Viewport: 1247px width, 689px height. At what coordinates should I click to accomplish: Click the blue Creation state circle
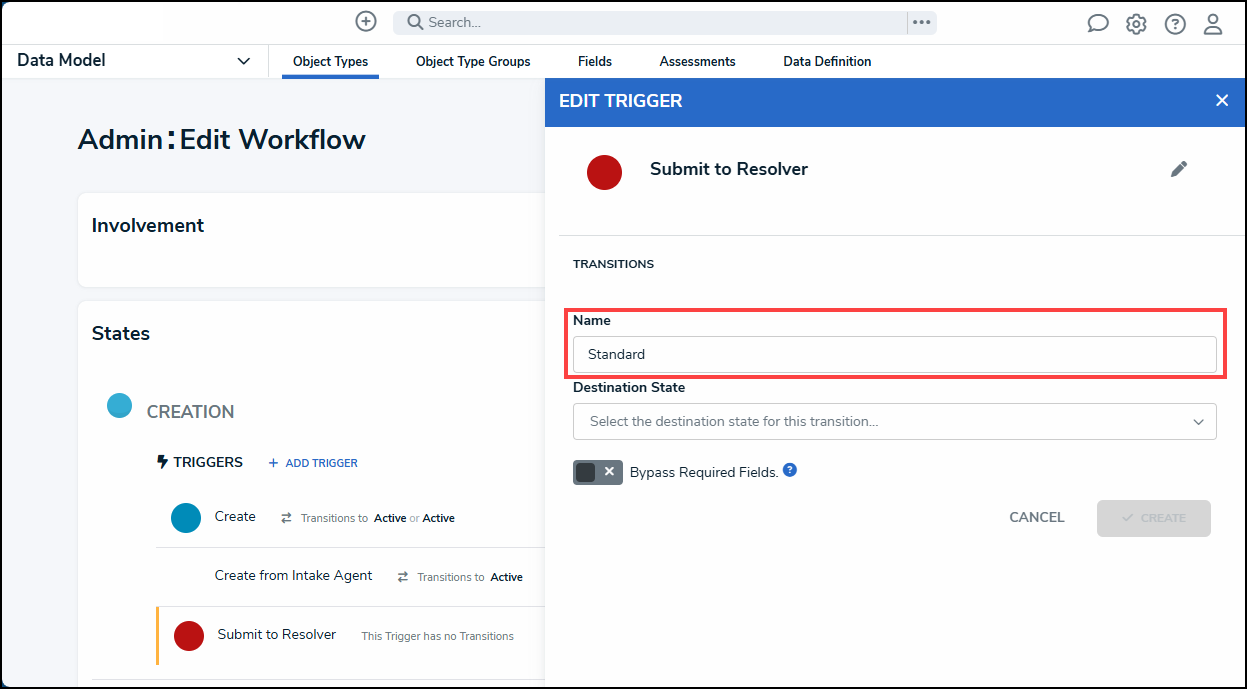119,405
